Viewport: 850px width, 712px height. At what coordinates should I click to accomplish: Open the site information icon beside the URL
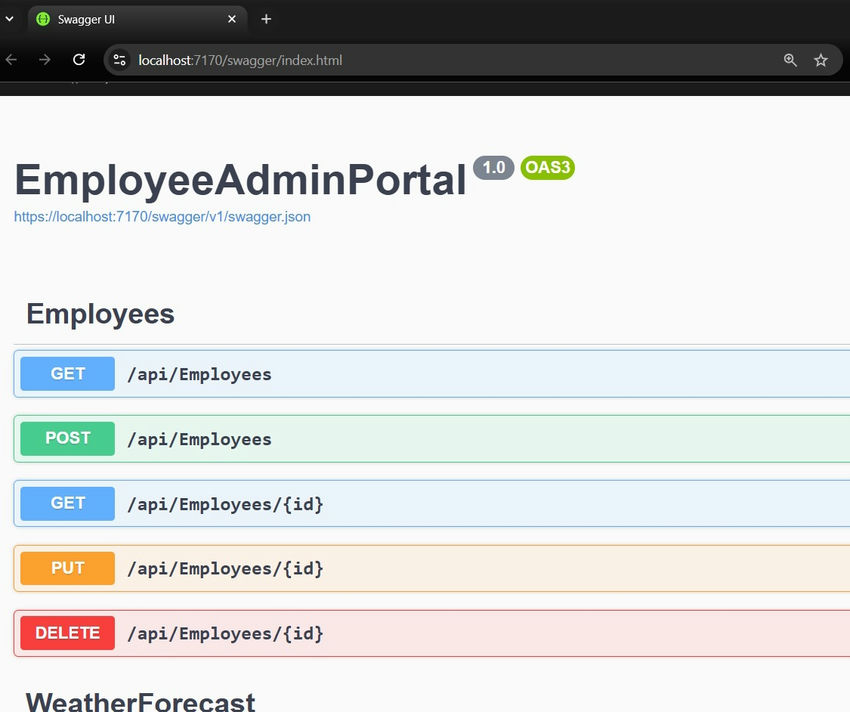click(120, 60)
